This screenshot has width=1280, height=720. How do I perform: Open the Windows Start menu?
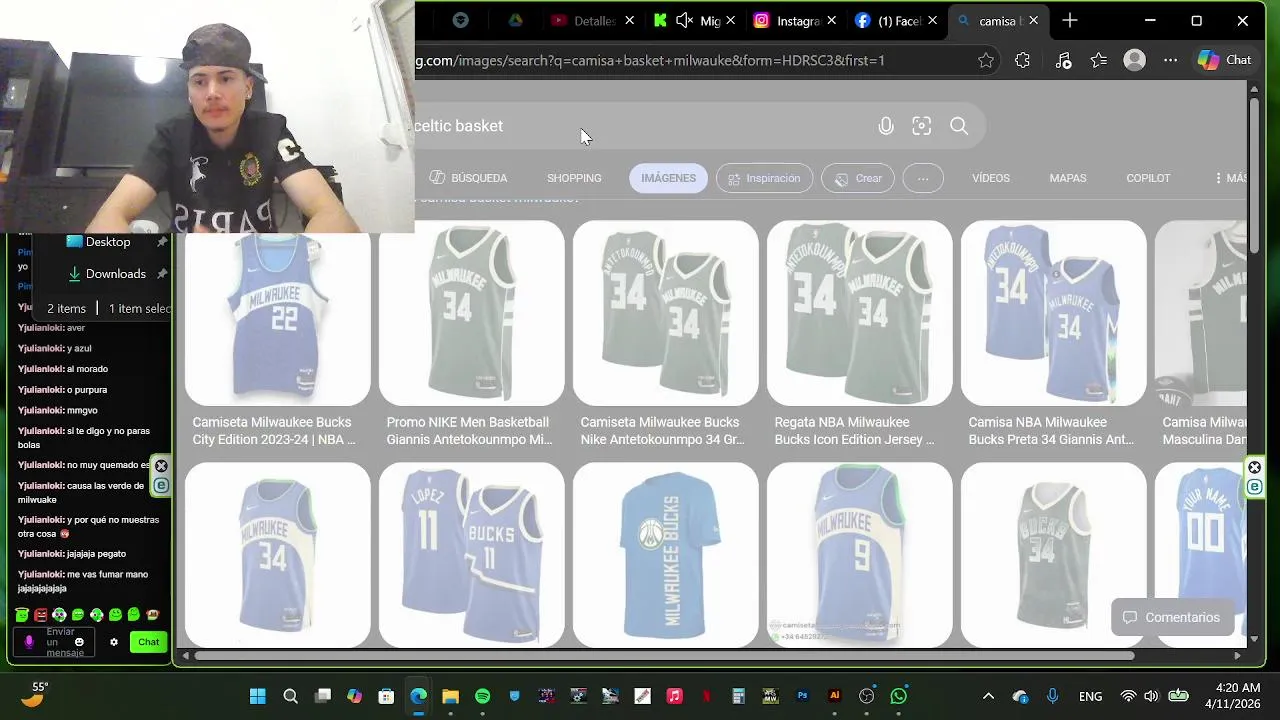[x=258, y=696]
